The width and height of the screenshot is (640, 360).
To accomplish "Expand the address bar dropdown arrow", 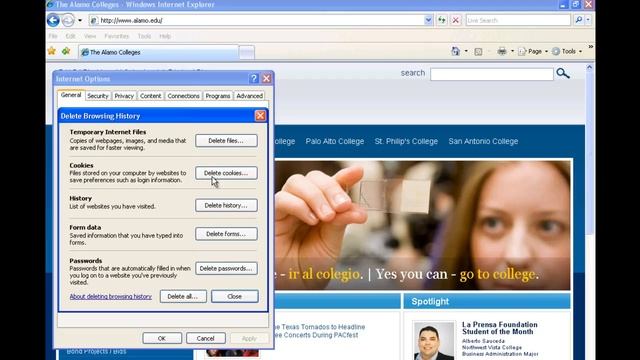I will (428, 20).
